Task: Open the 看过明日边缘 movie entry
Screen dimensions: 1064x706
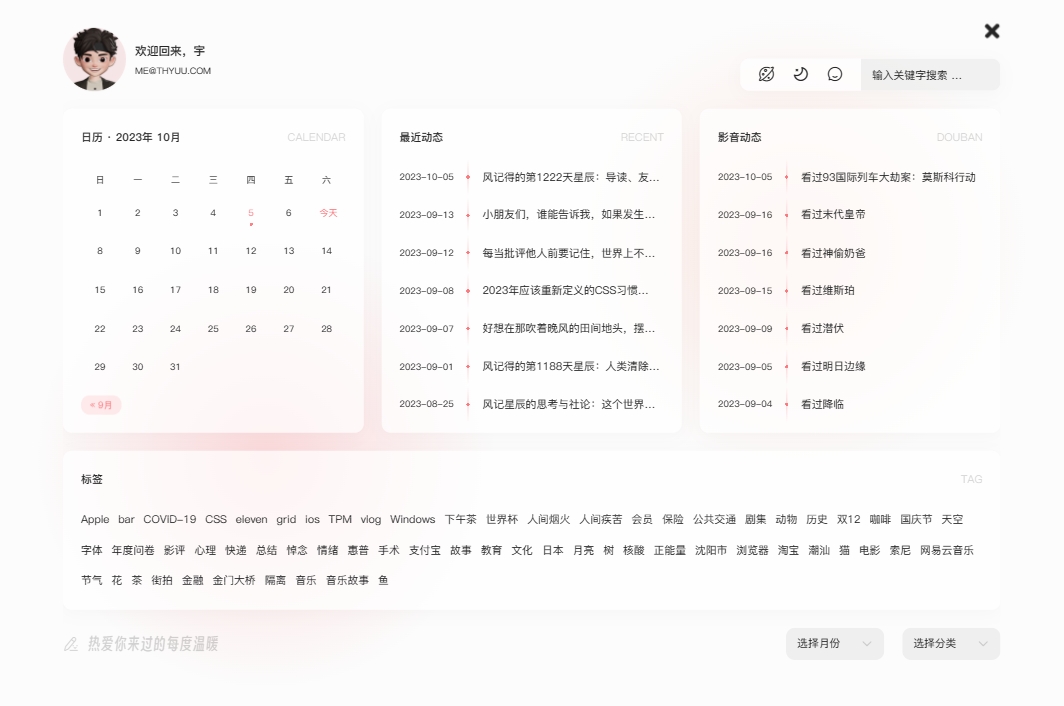Action: (x=833, y=367)
